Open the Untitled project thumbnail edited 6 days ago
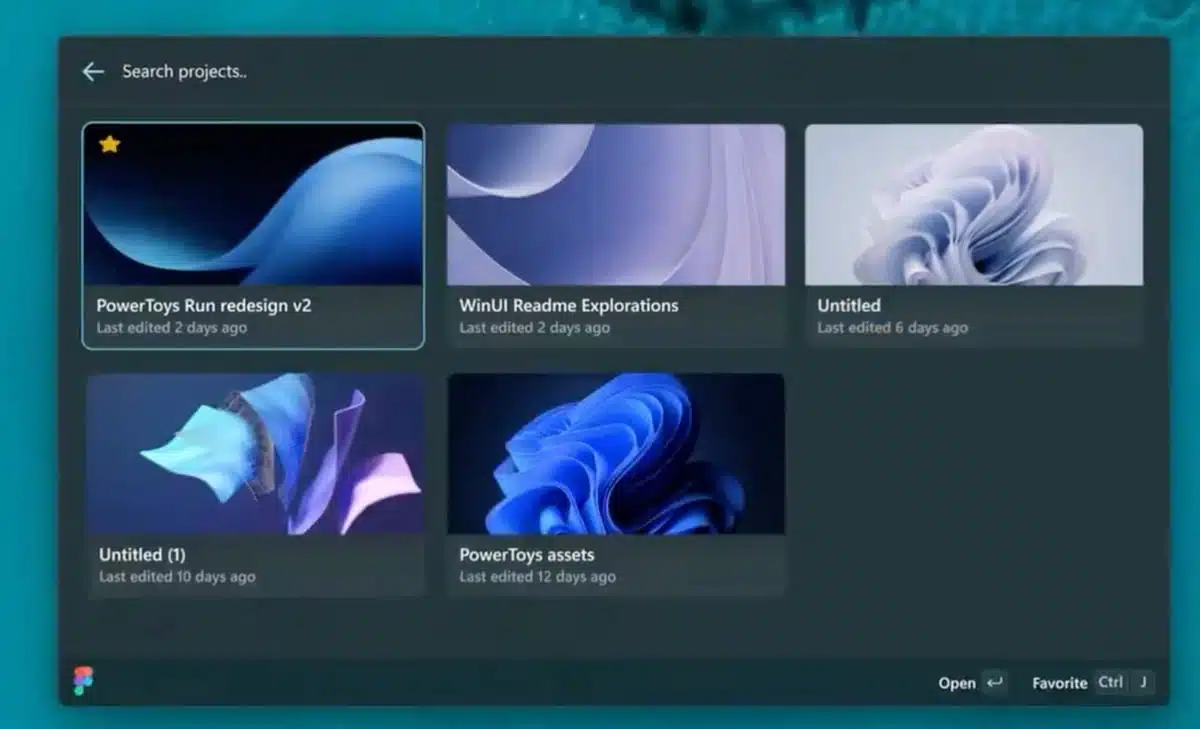 pos(974,205)
